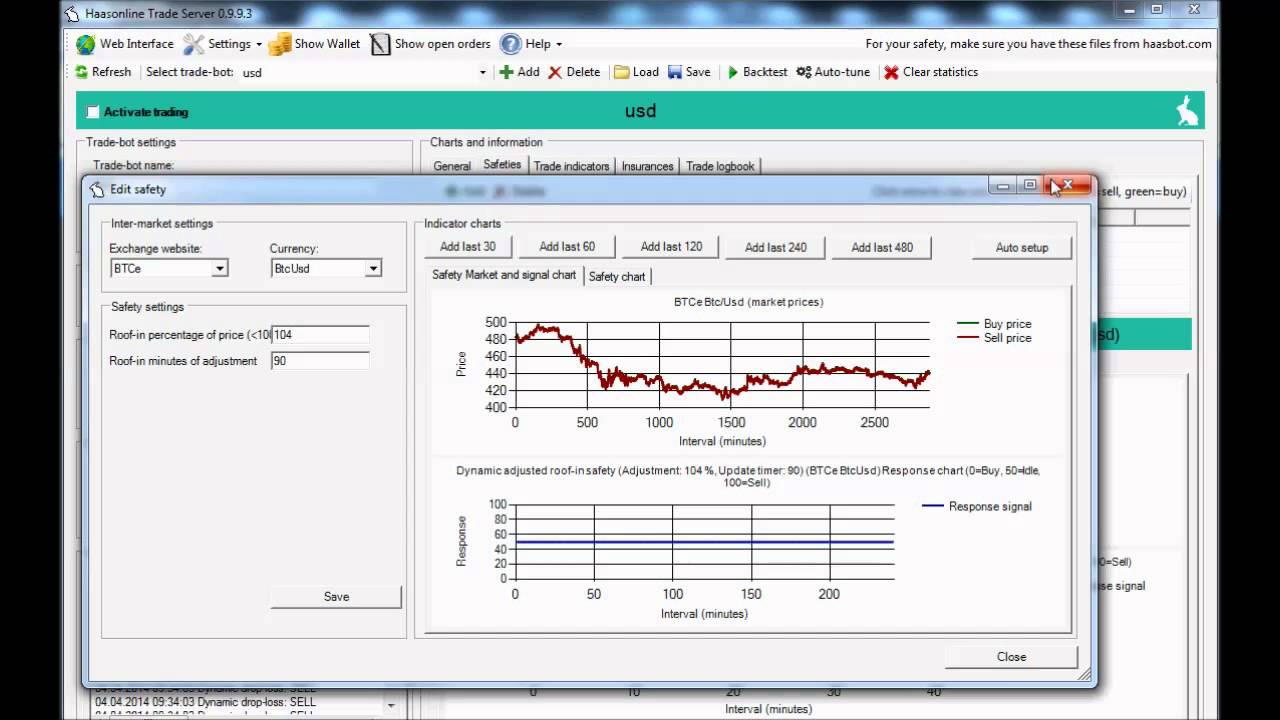Expand the Help menu arrow
Screen dimensions: 1280x720
[558, 44]
